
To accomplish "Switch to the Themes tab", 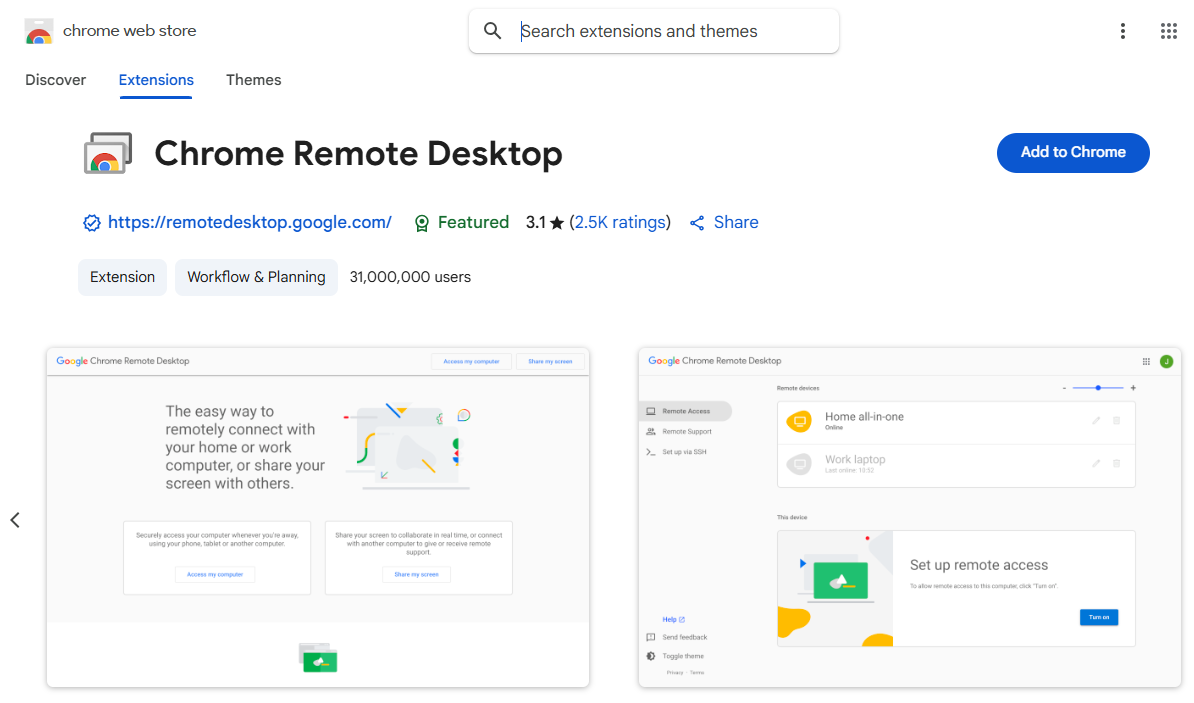I will [x=253, y=80].
